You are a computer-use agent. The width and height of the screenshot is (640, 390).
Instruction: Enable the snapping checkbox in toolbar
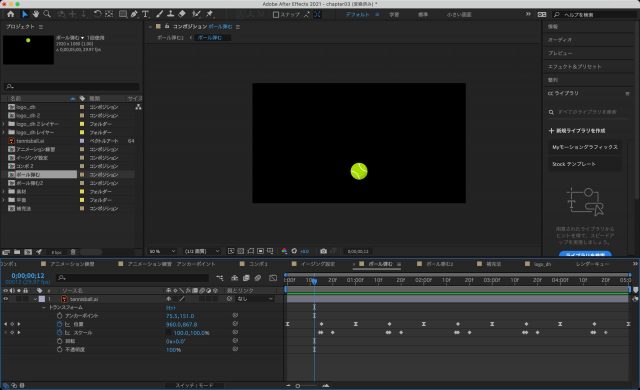point(276,15)
